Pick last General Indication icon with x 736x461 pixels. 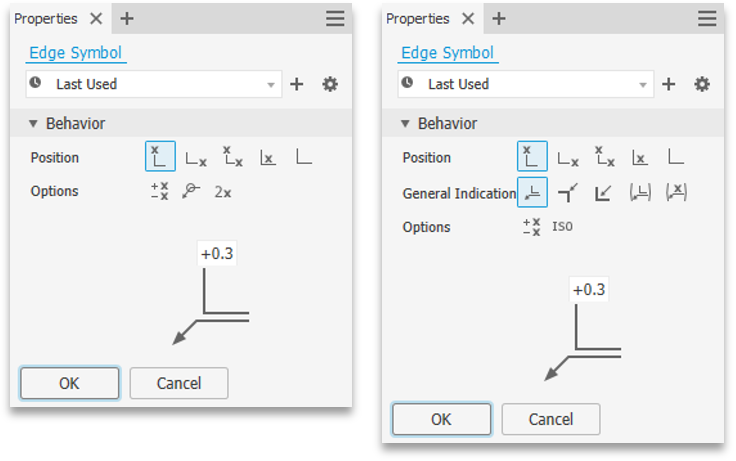676,192
